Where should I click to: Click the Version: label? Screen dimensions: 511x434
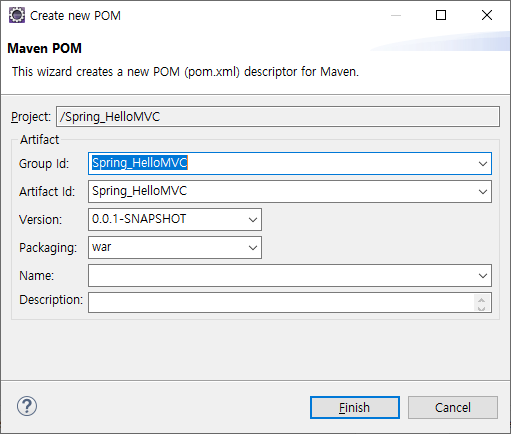[40, 220]
